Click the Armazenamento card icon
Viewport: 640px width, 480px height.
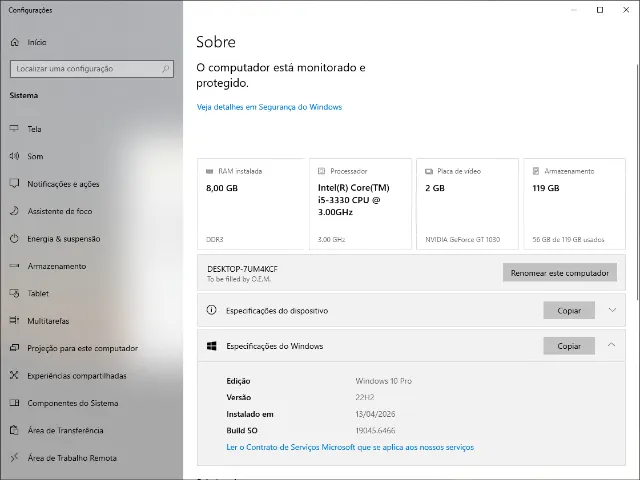[x=536, y=171]
